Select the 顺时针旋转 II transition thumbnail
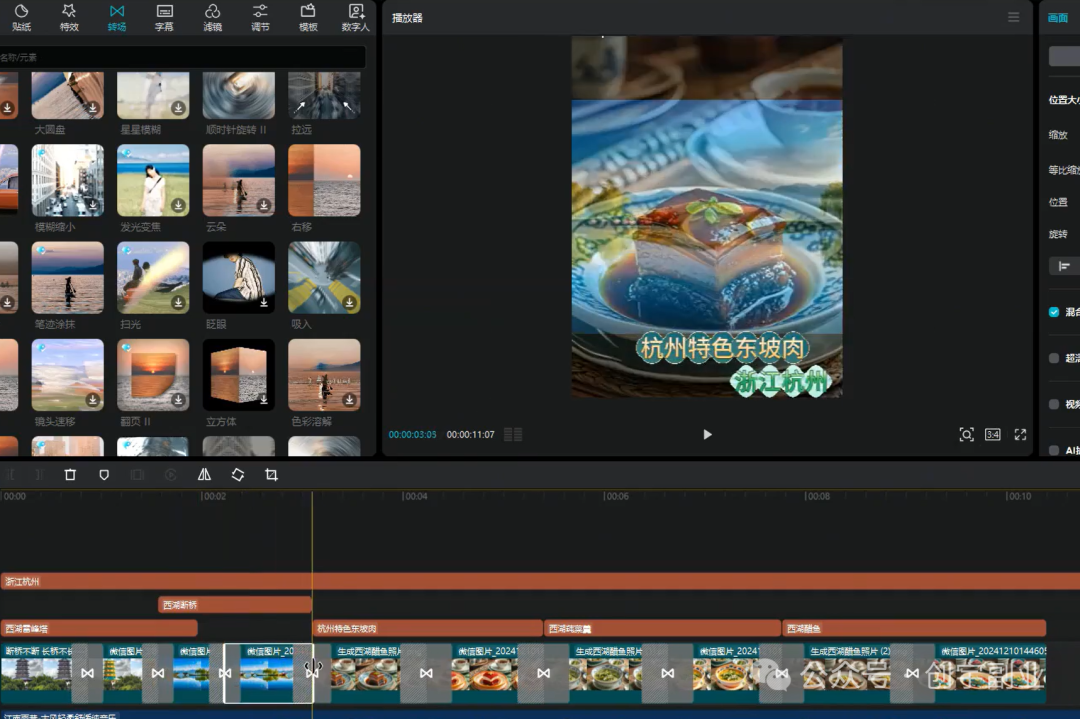Viewport: 1080px width, 719px height. pos(238,95)
